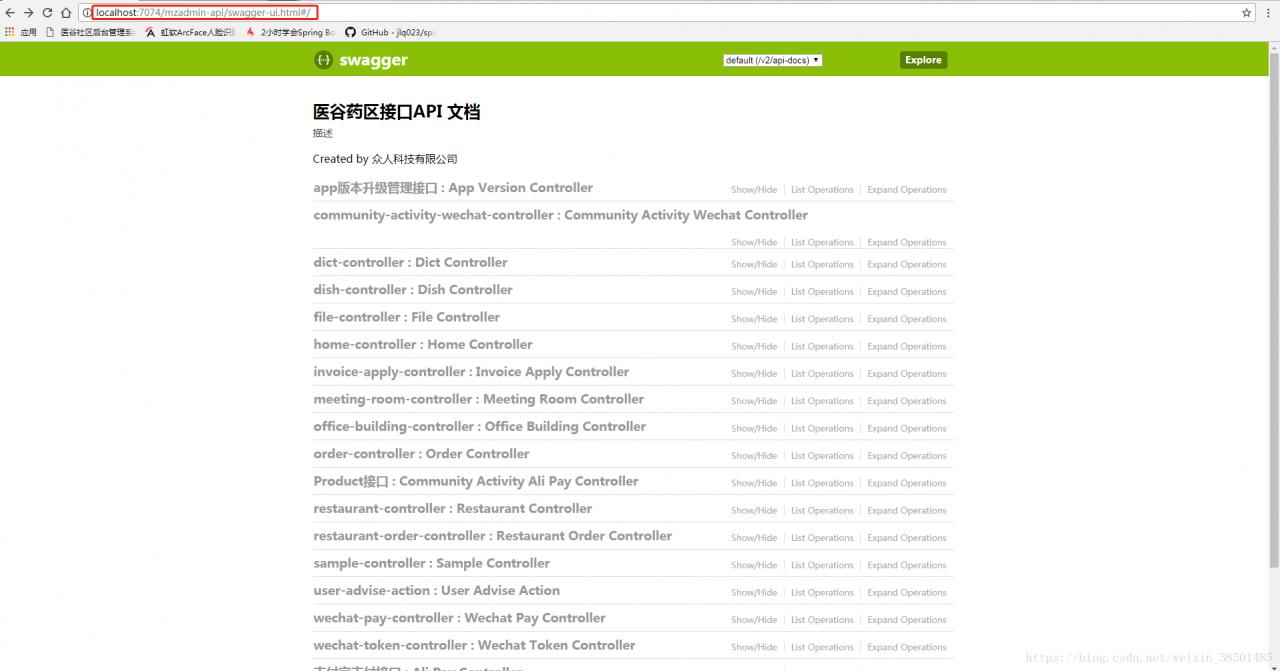Click the browser forward arrow
The image size is (1280, 671).
pos(28,13)
